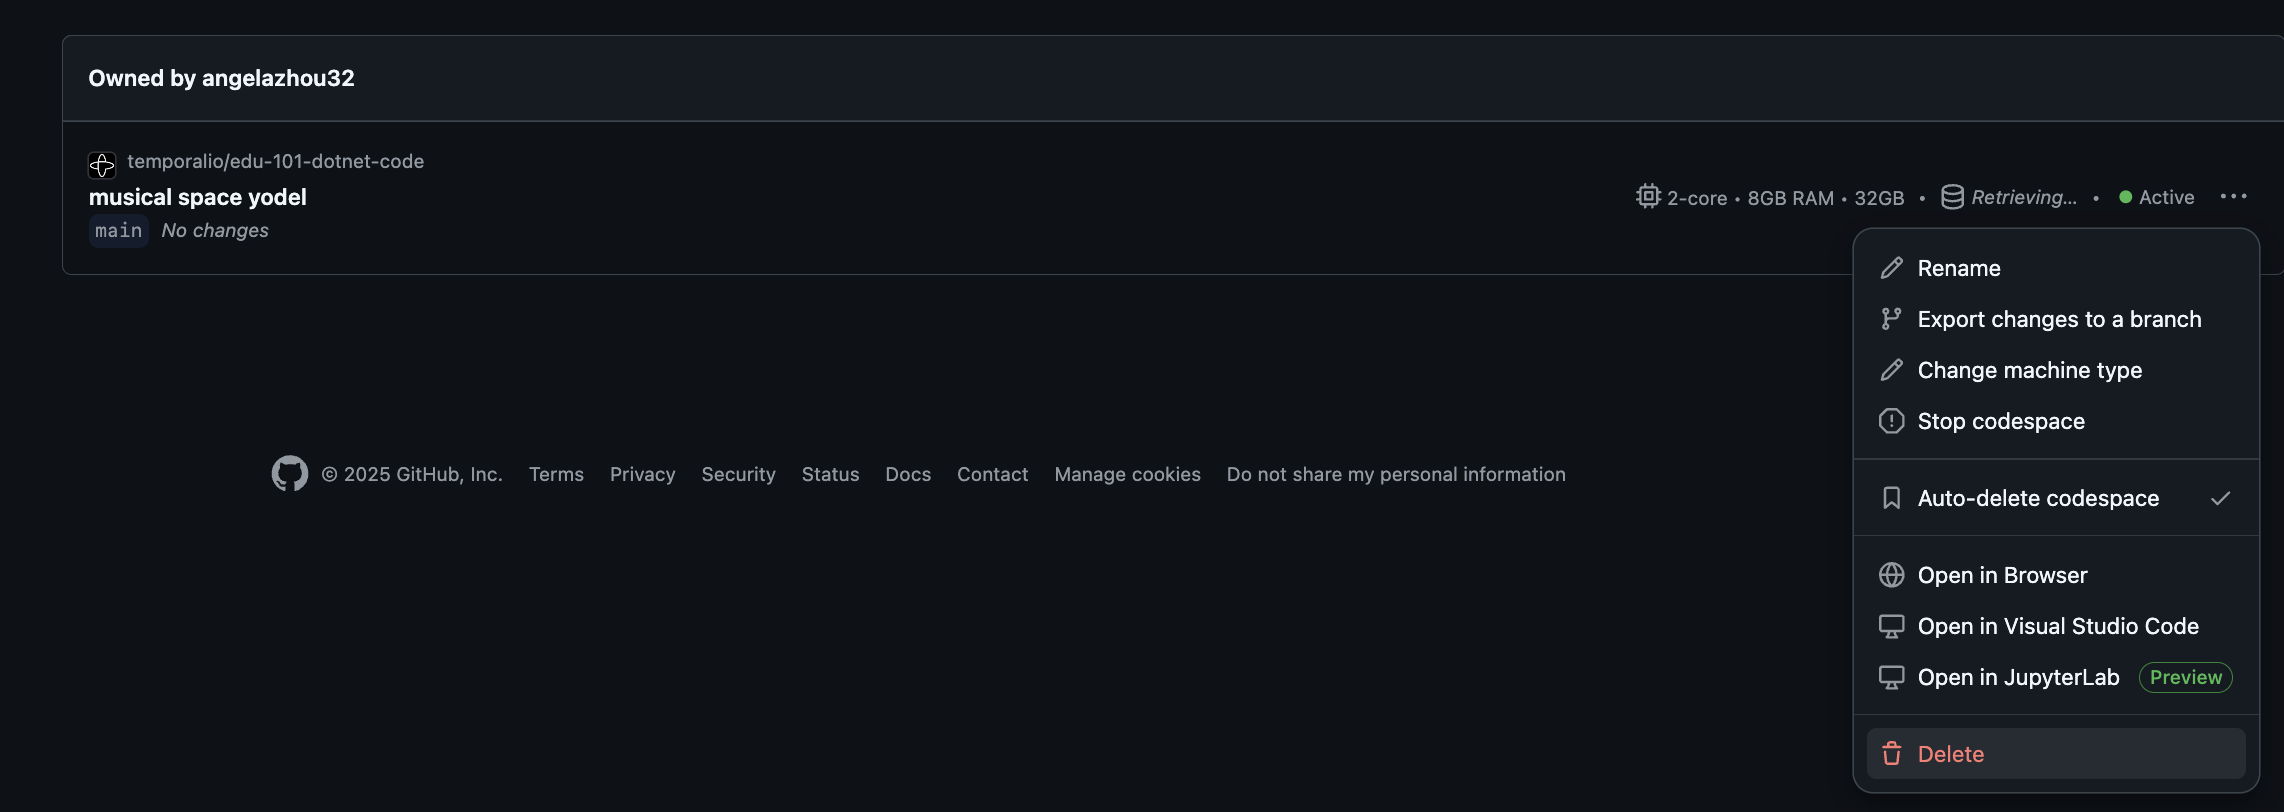Click the main branch label
The image size is (2284, 812).
pyautogui.click(x=118, y=230)
